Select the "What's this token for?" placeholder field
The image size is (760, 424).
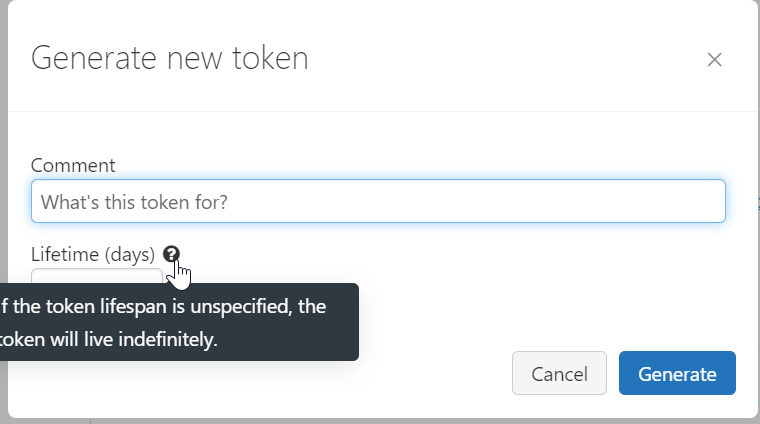point(378,201)
